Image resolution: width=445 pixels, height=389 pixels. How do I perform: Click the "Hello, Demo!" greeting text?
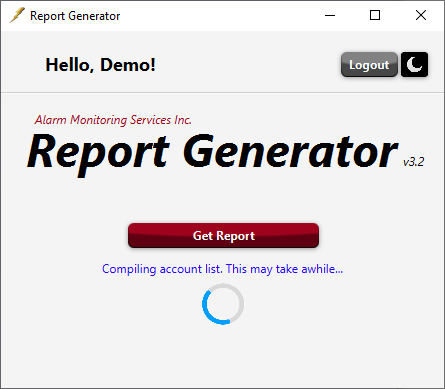pos(100,65)
